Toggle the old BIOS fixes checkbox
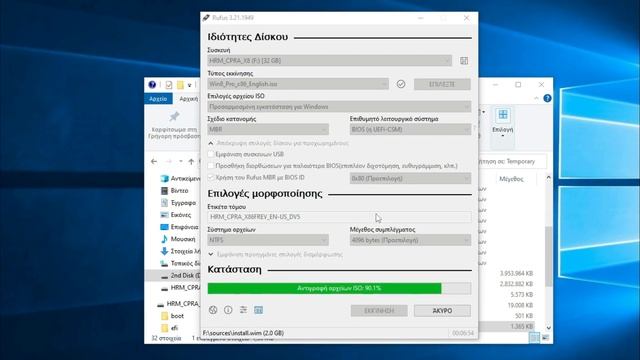This screenshot has height=360, width=640. coord(211,166)
